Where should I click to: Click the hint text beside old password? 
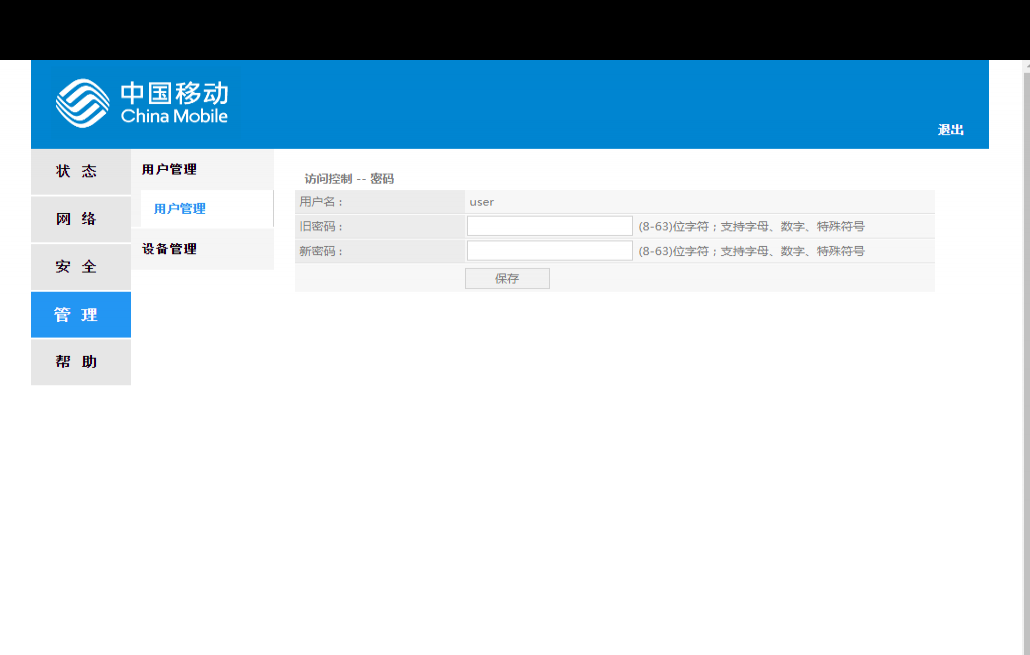tap(751, 226)
